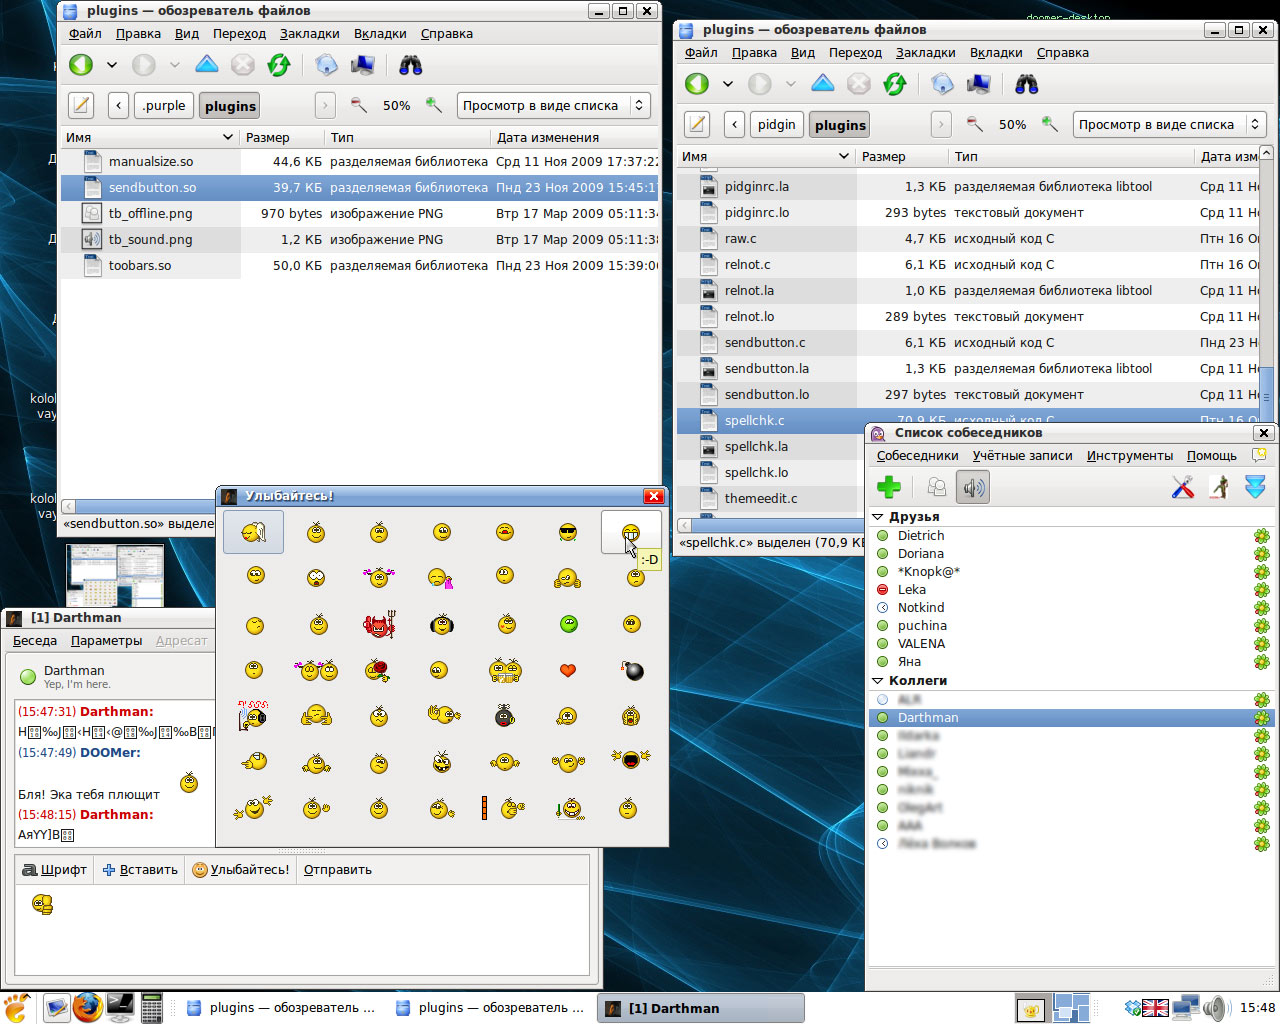The width and height of the screenshot is (1280, 1024).
Task: Open Учётные записи menu in buddy list
Action: click(1022, 455)
